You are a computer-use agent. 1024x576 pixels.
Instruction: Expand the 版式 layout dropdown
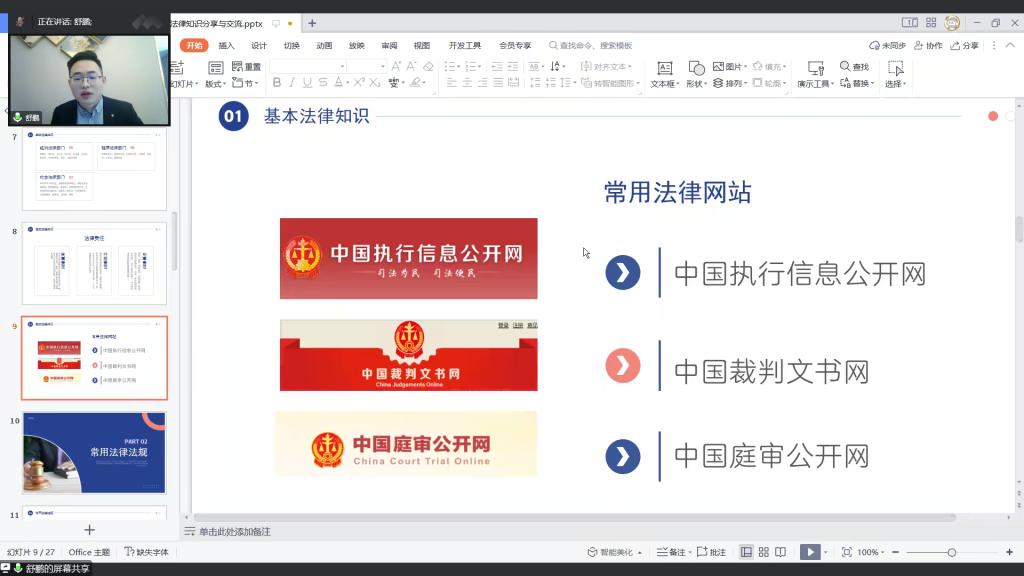216,84
